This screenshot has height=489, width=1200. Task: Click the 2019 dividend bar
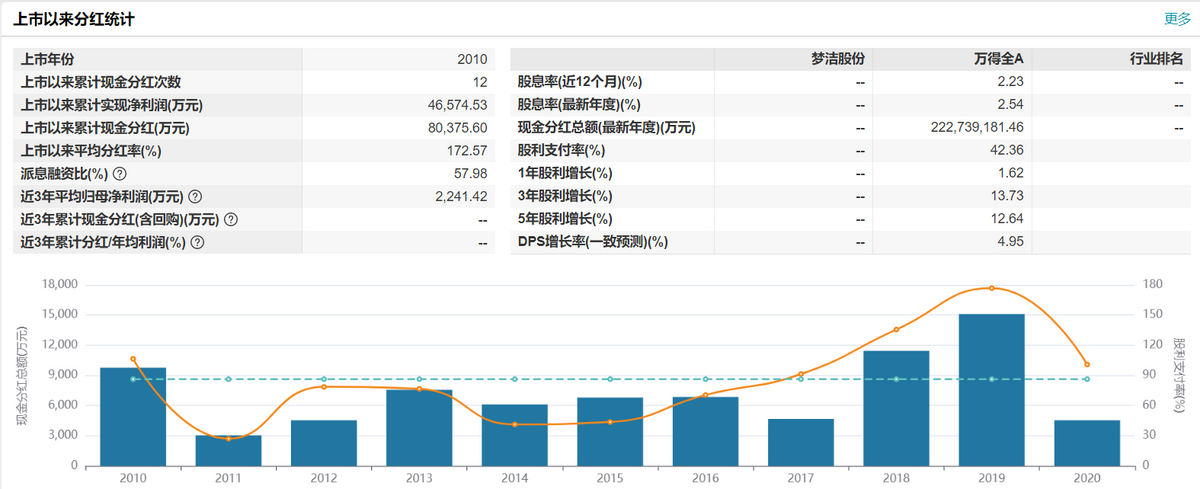click(x=992, y=389)
